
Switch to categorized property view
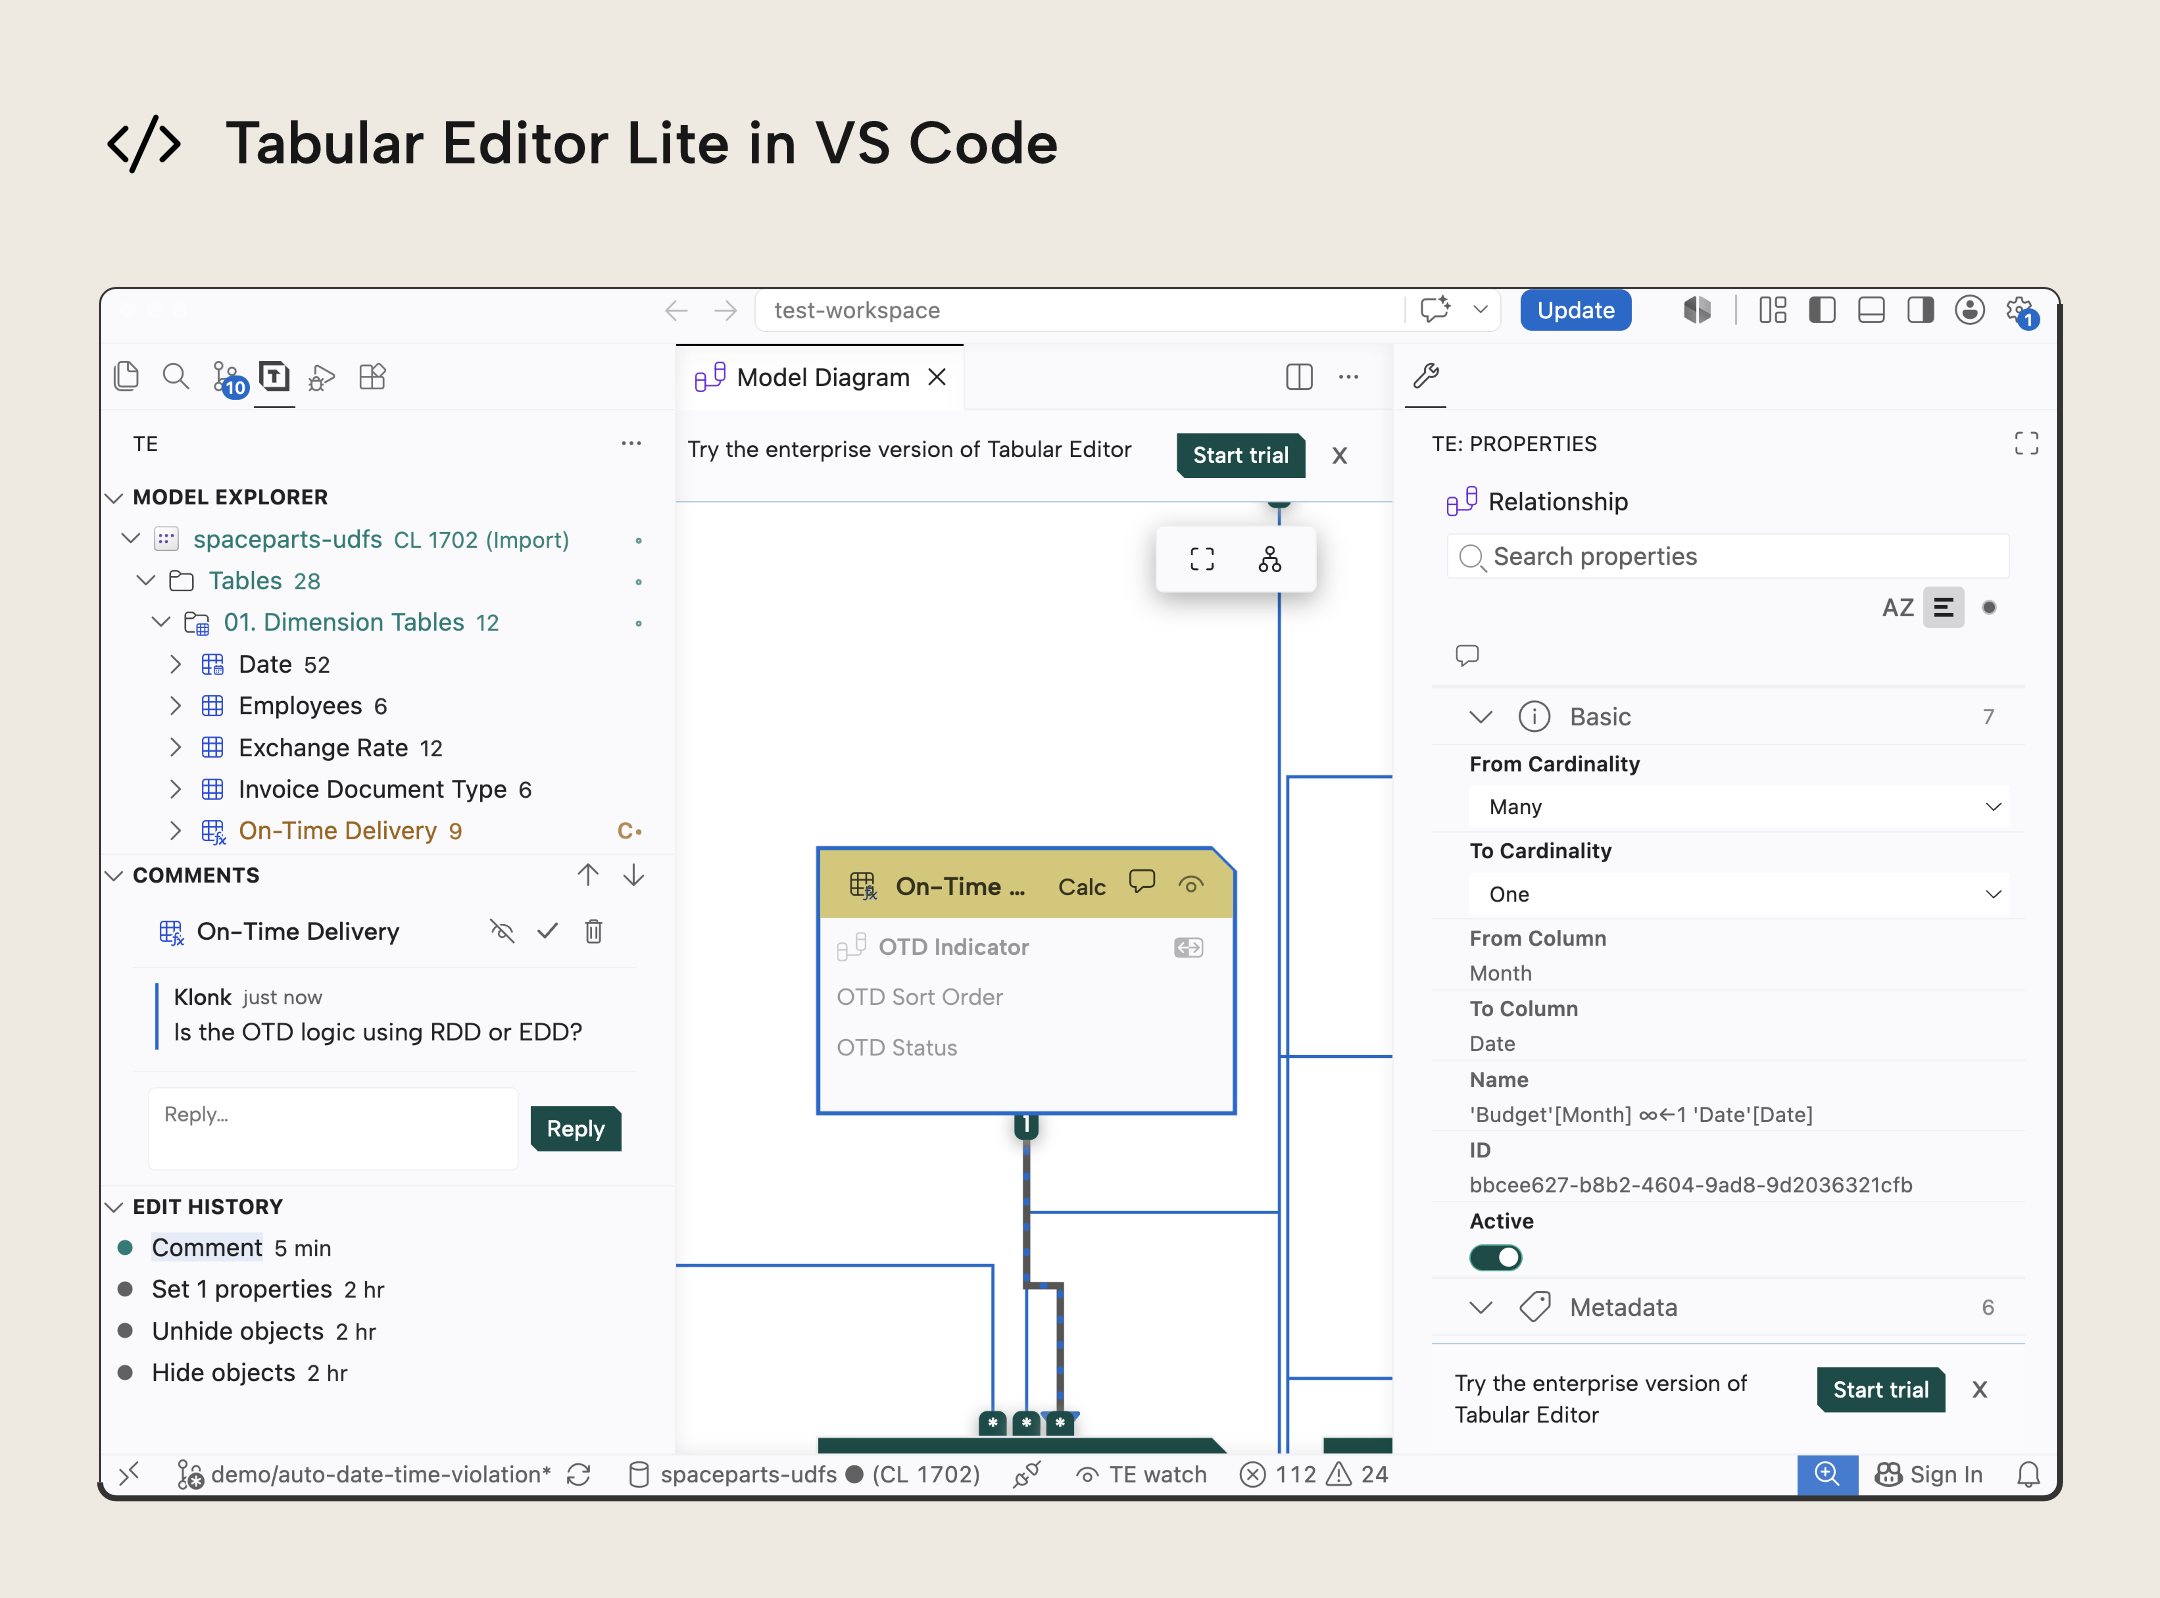(x=1943, y=607)
